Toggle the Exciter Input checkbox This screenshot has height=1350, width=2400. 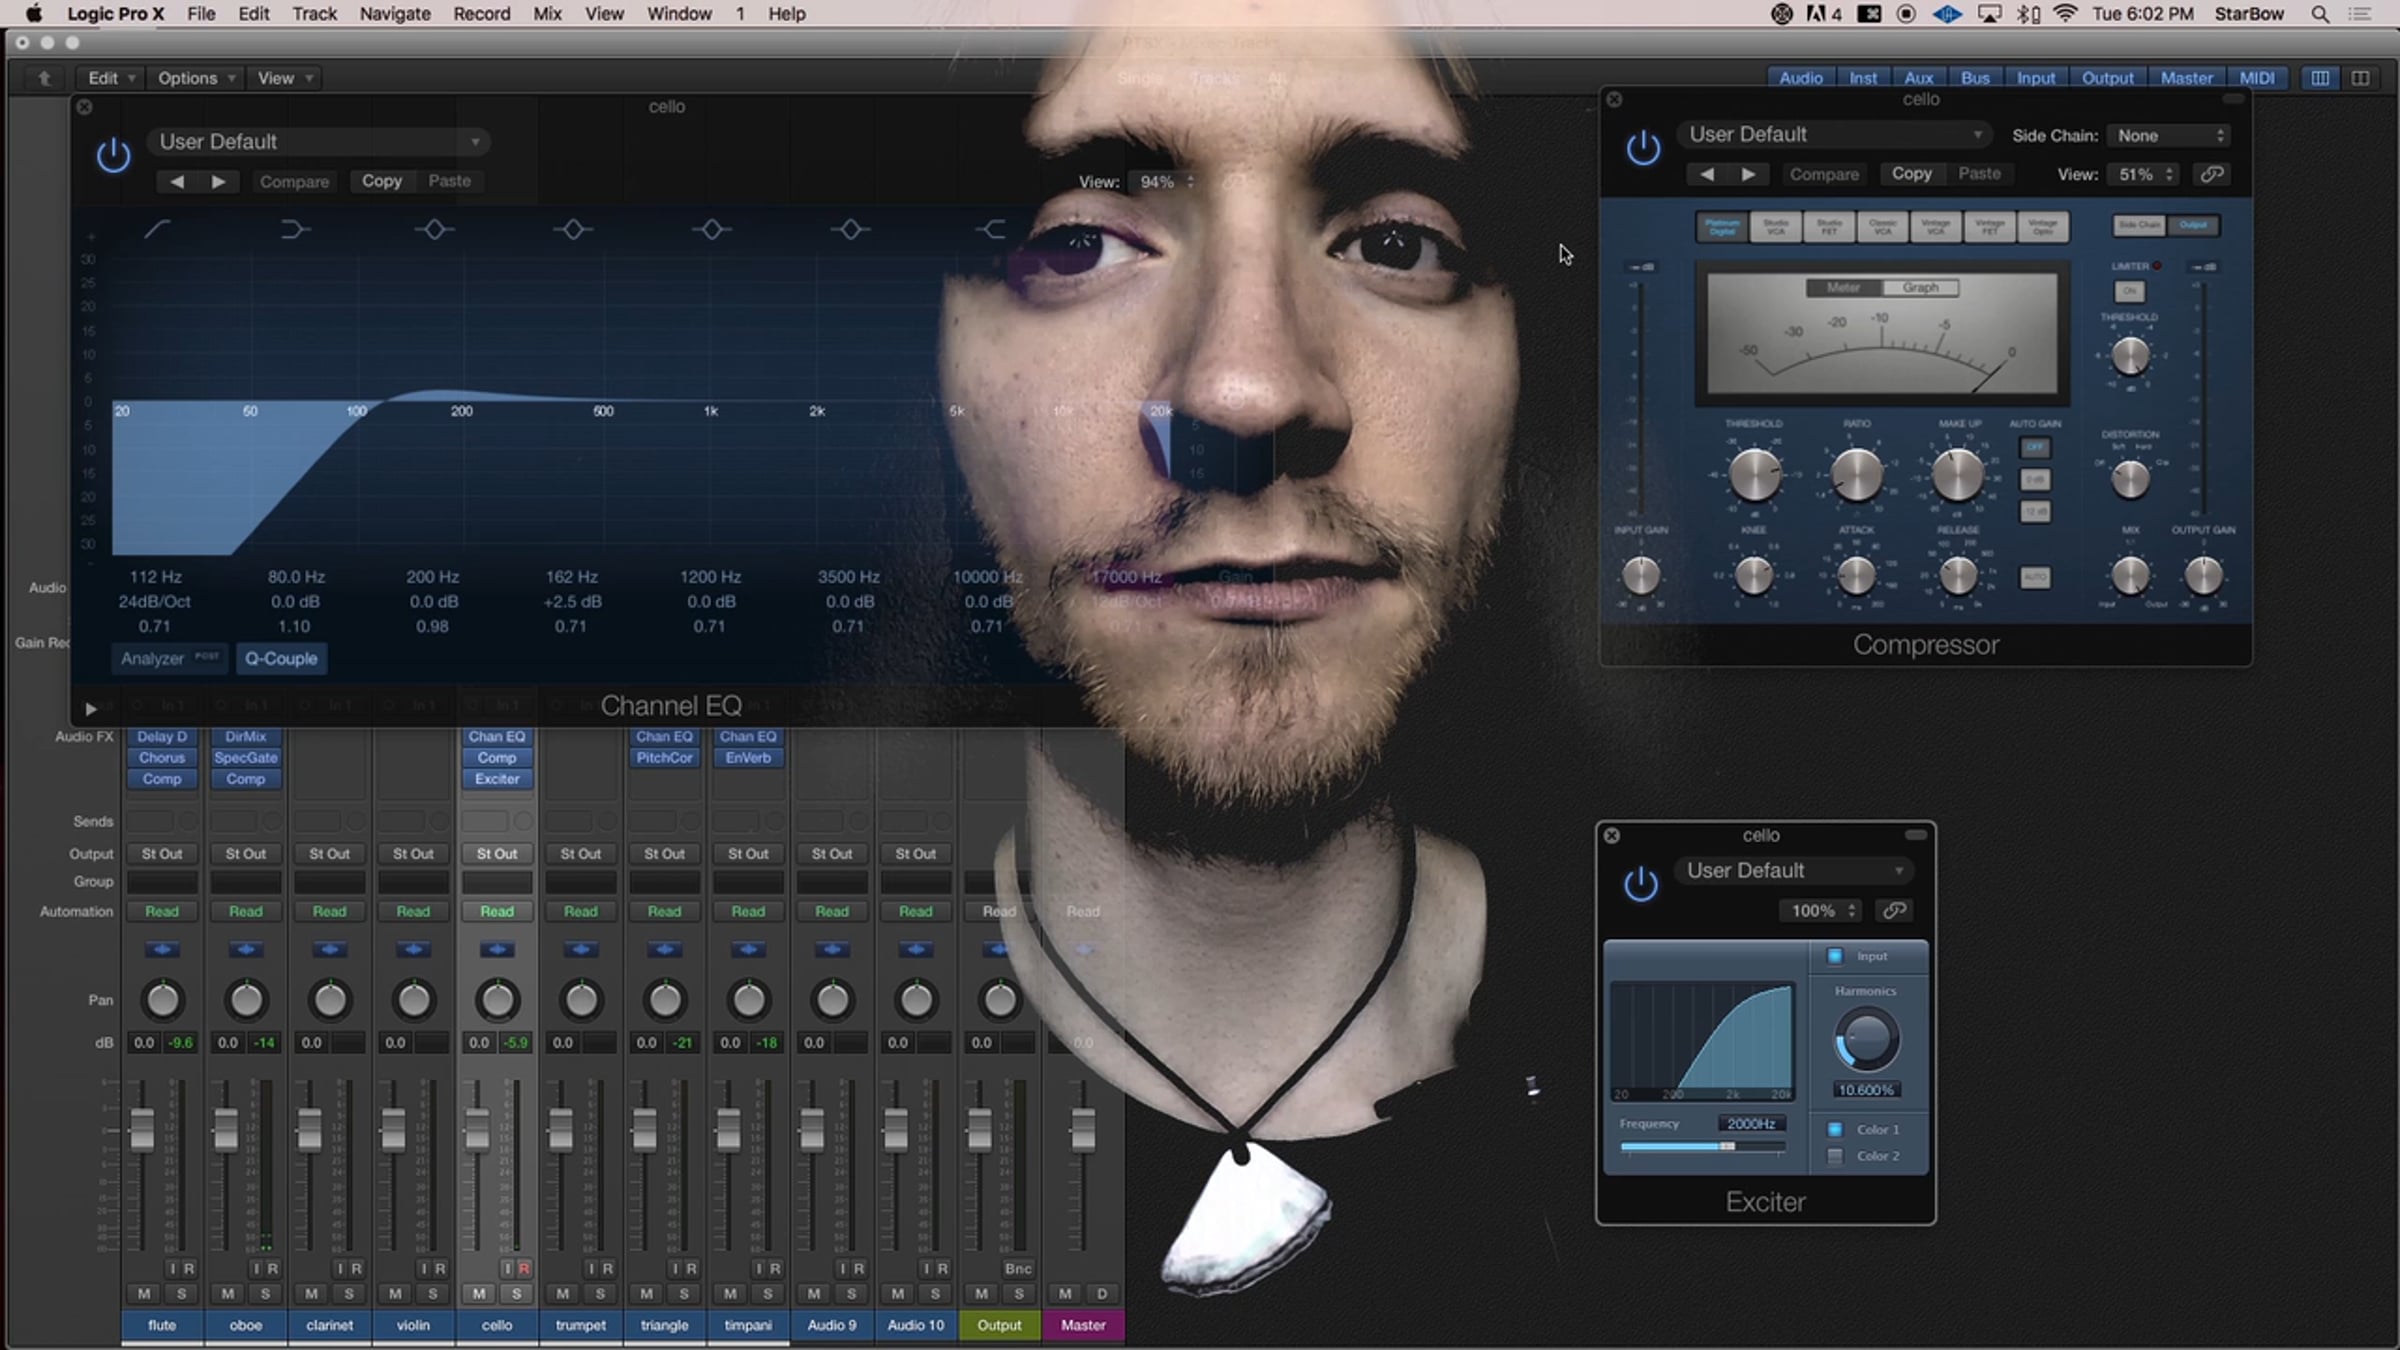[x=1835, y=956]
